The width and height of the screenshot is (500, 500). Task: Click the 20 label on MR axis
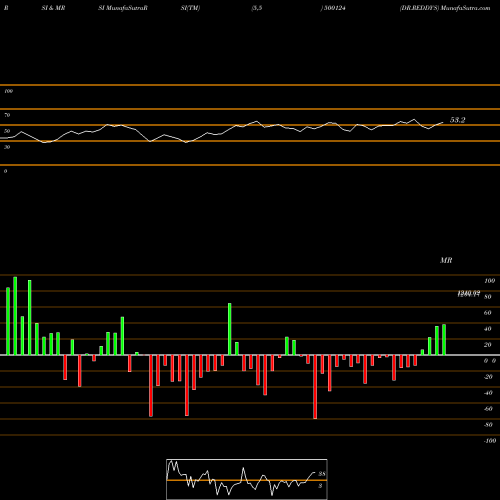(x=488, y=345)
